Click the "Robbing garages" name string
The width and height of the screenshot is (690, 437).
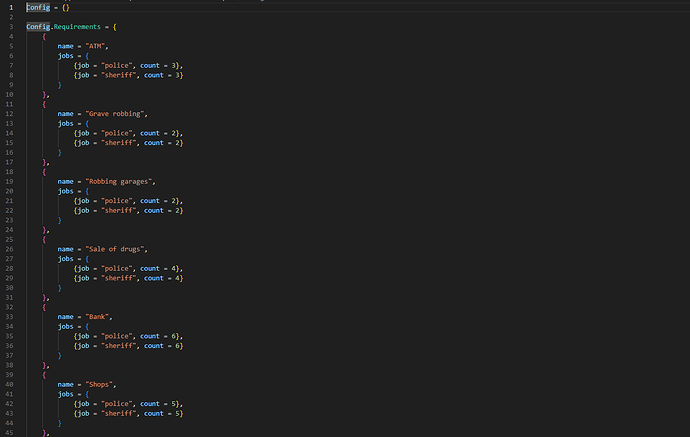119,182
